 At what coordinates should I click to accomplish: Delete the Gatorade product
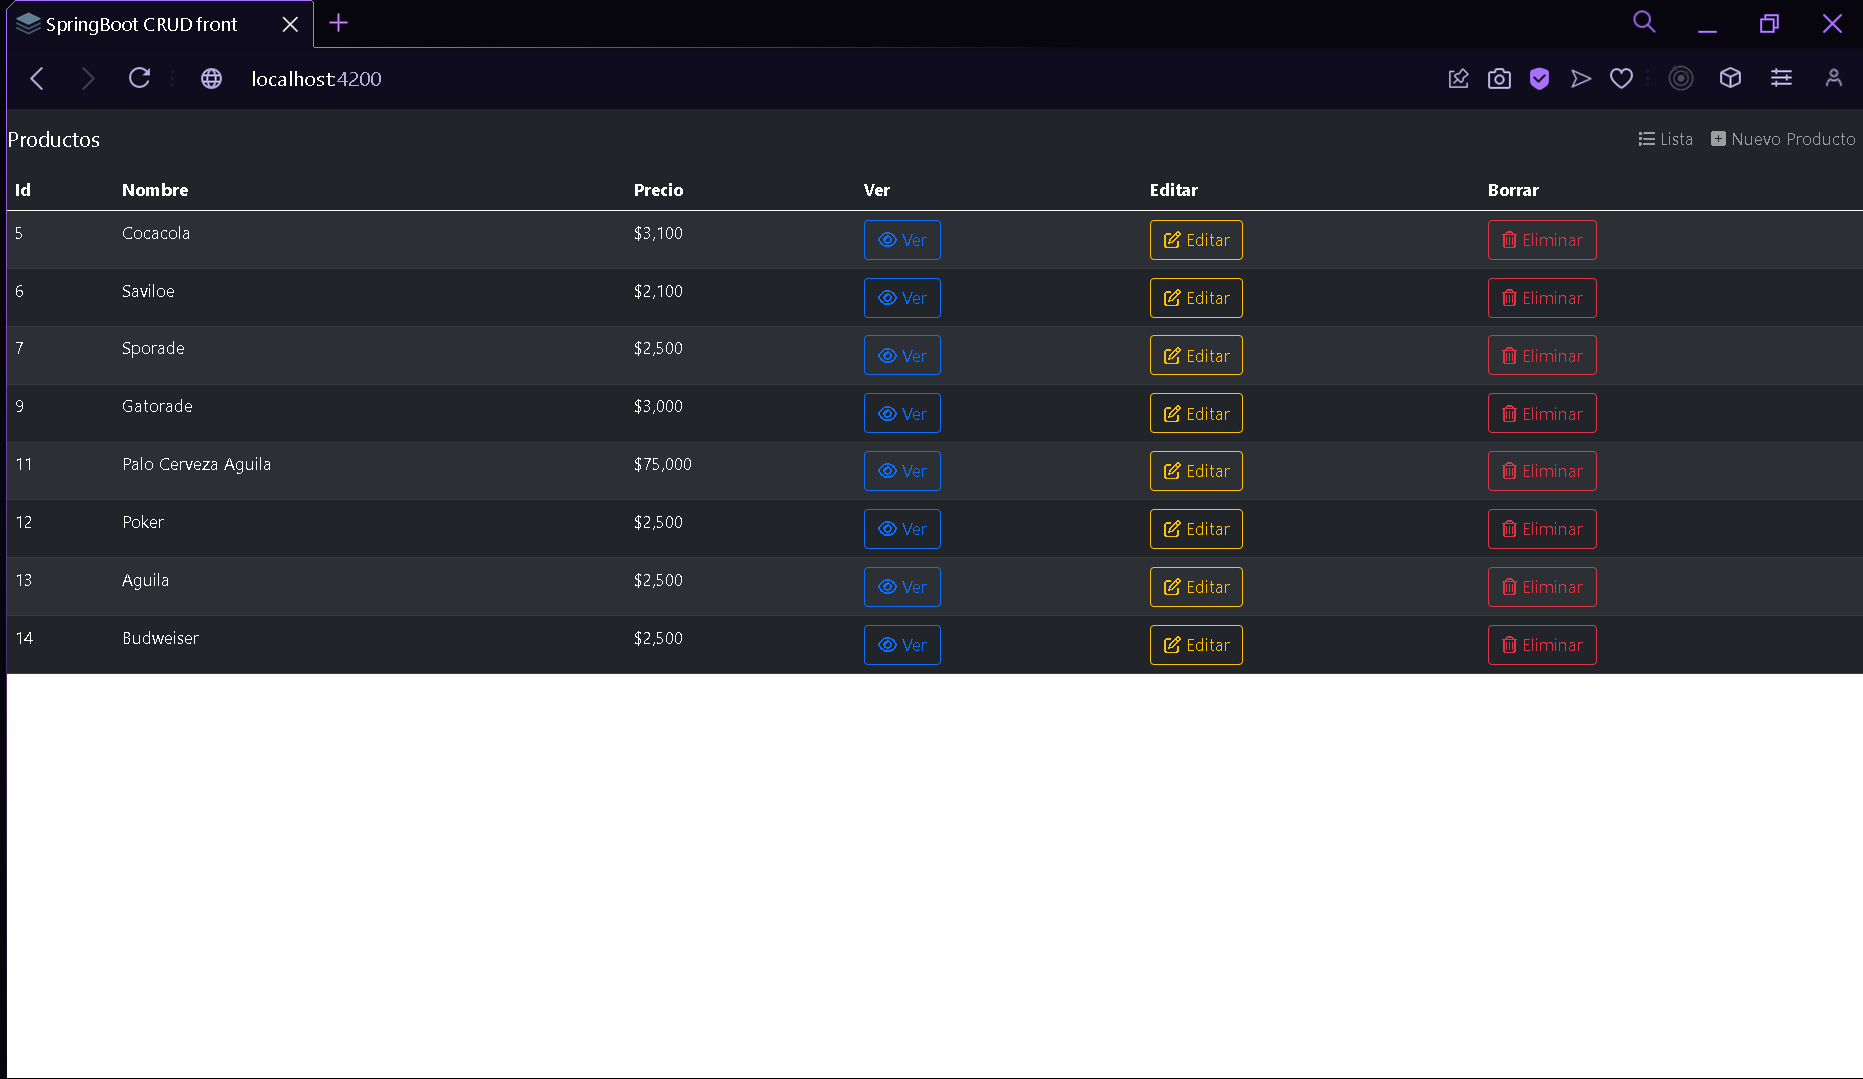1542,413
